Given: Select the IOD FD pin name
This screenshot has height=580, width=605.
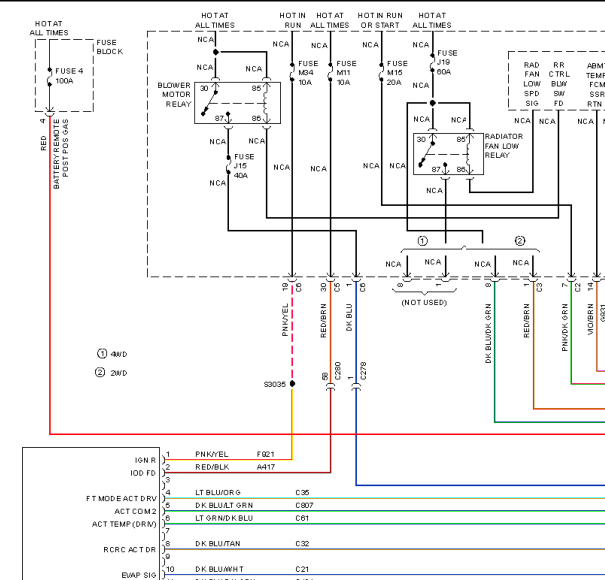Looking at the screenshot, I should pos(143,473).
